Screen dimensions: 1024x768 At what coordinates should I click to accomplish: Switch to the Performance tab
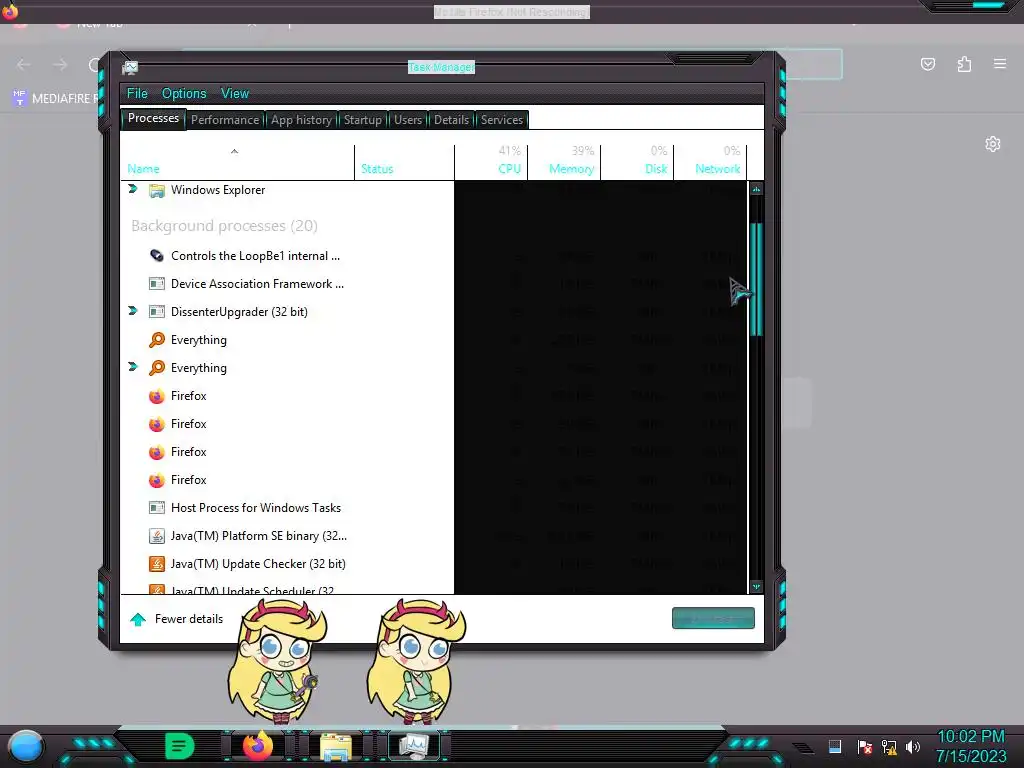tap(225, 120)
